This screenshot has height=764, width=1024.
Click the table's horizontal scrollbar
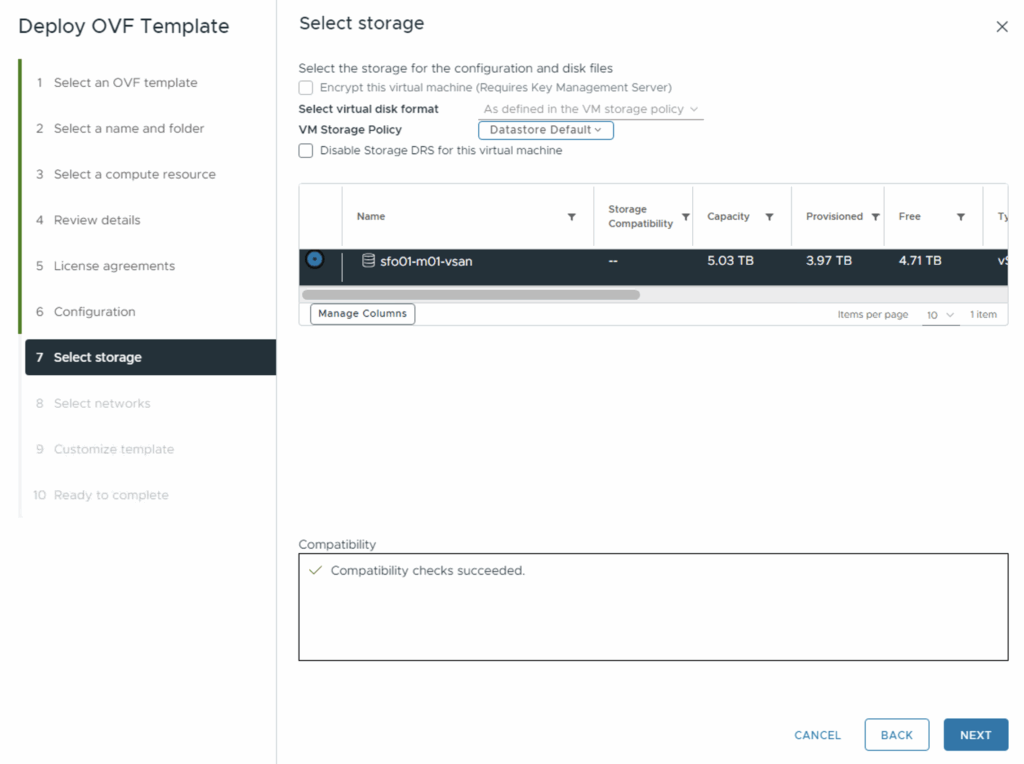[470, 295]
